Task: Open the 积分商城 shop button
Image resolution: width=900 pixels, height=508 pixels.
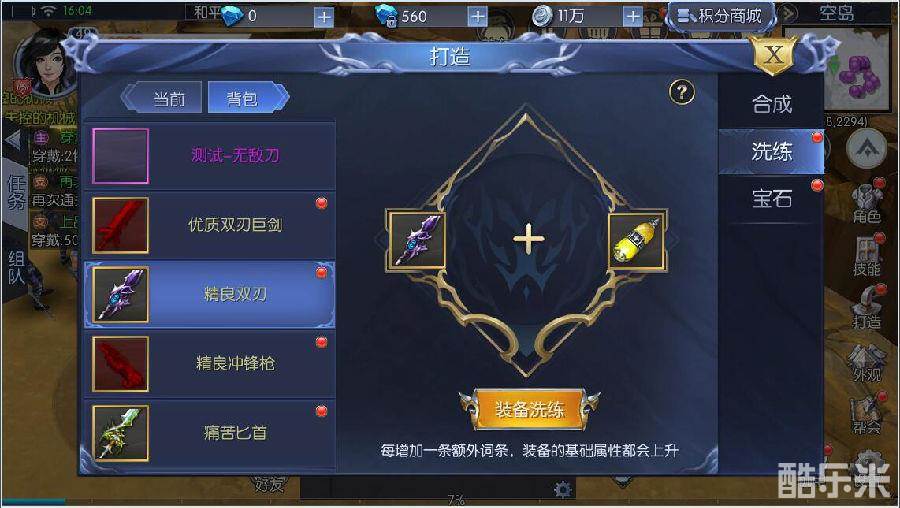Action: pos(721,17)
